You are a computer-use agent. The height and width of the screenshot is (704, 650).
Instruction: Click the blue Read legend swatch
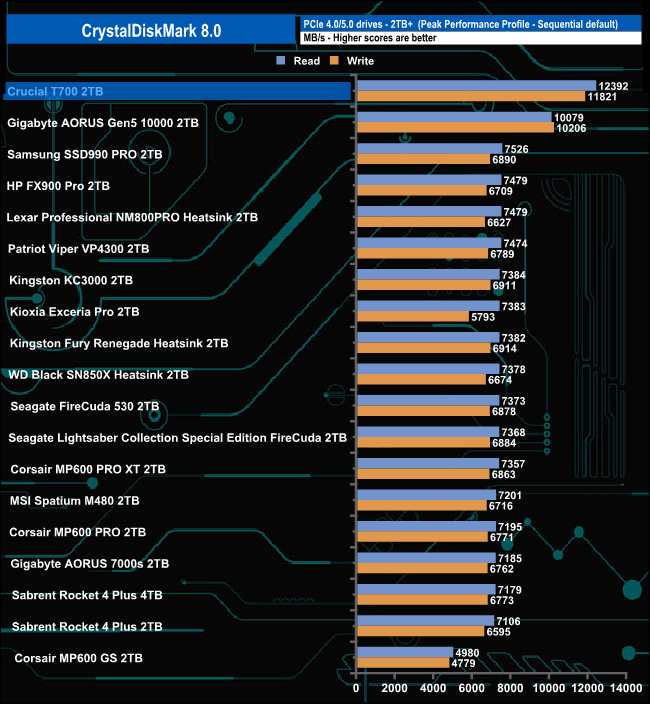[x=281, y=61]
